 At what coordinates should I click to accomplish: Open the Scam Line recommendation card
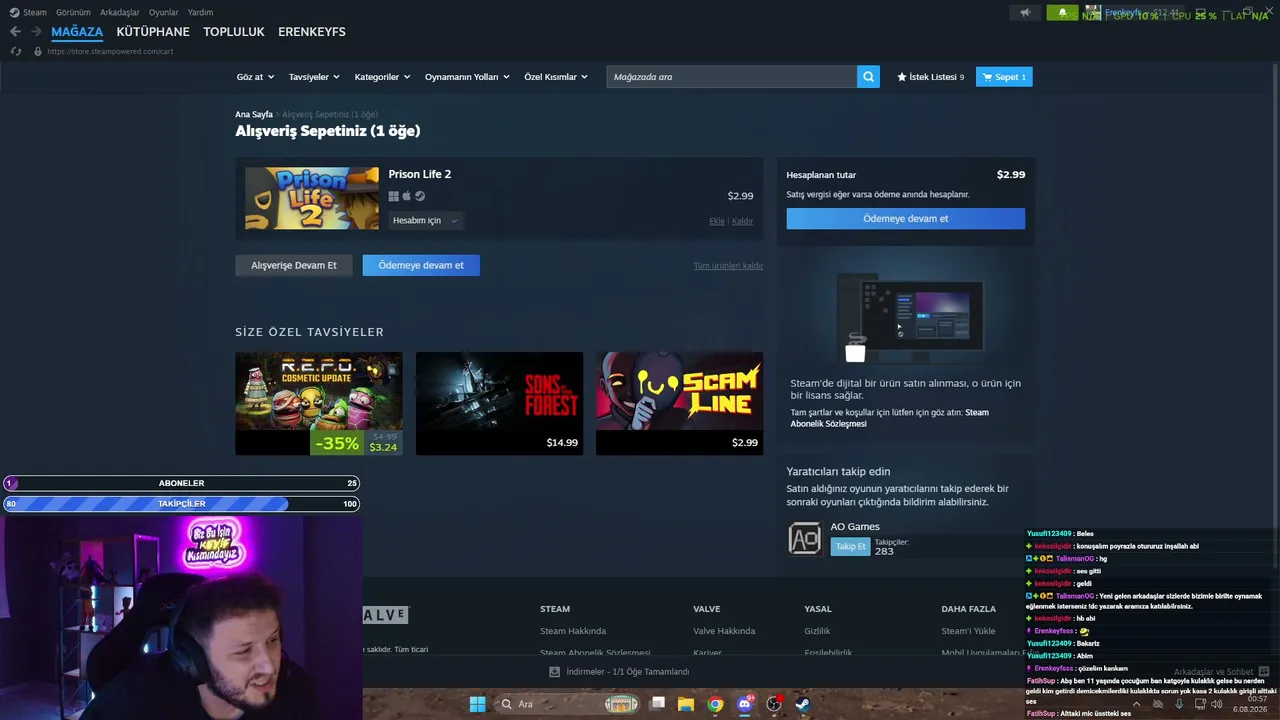click(x=679, y=403)
